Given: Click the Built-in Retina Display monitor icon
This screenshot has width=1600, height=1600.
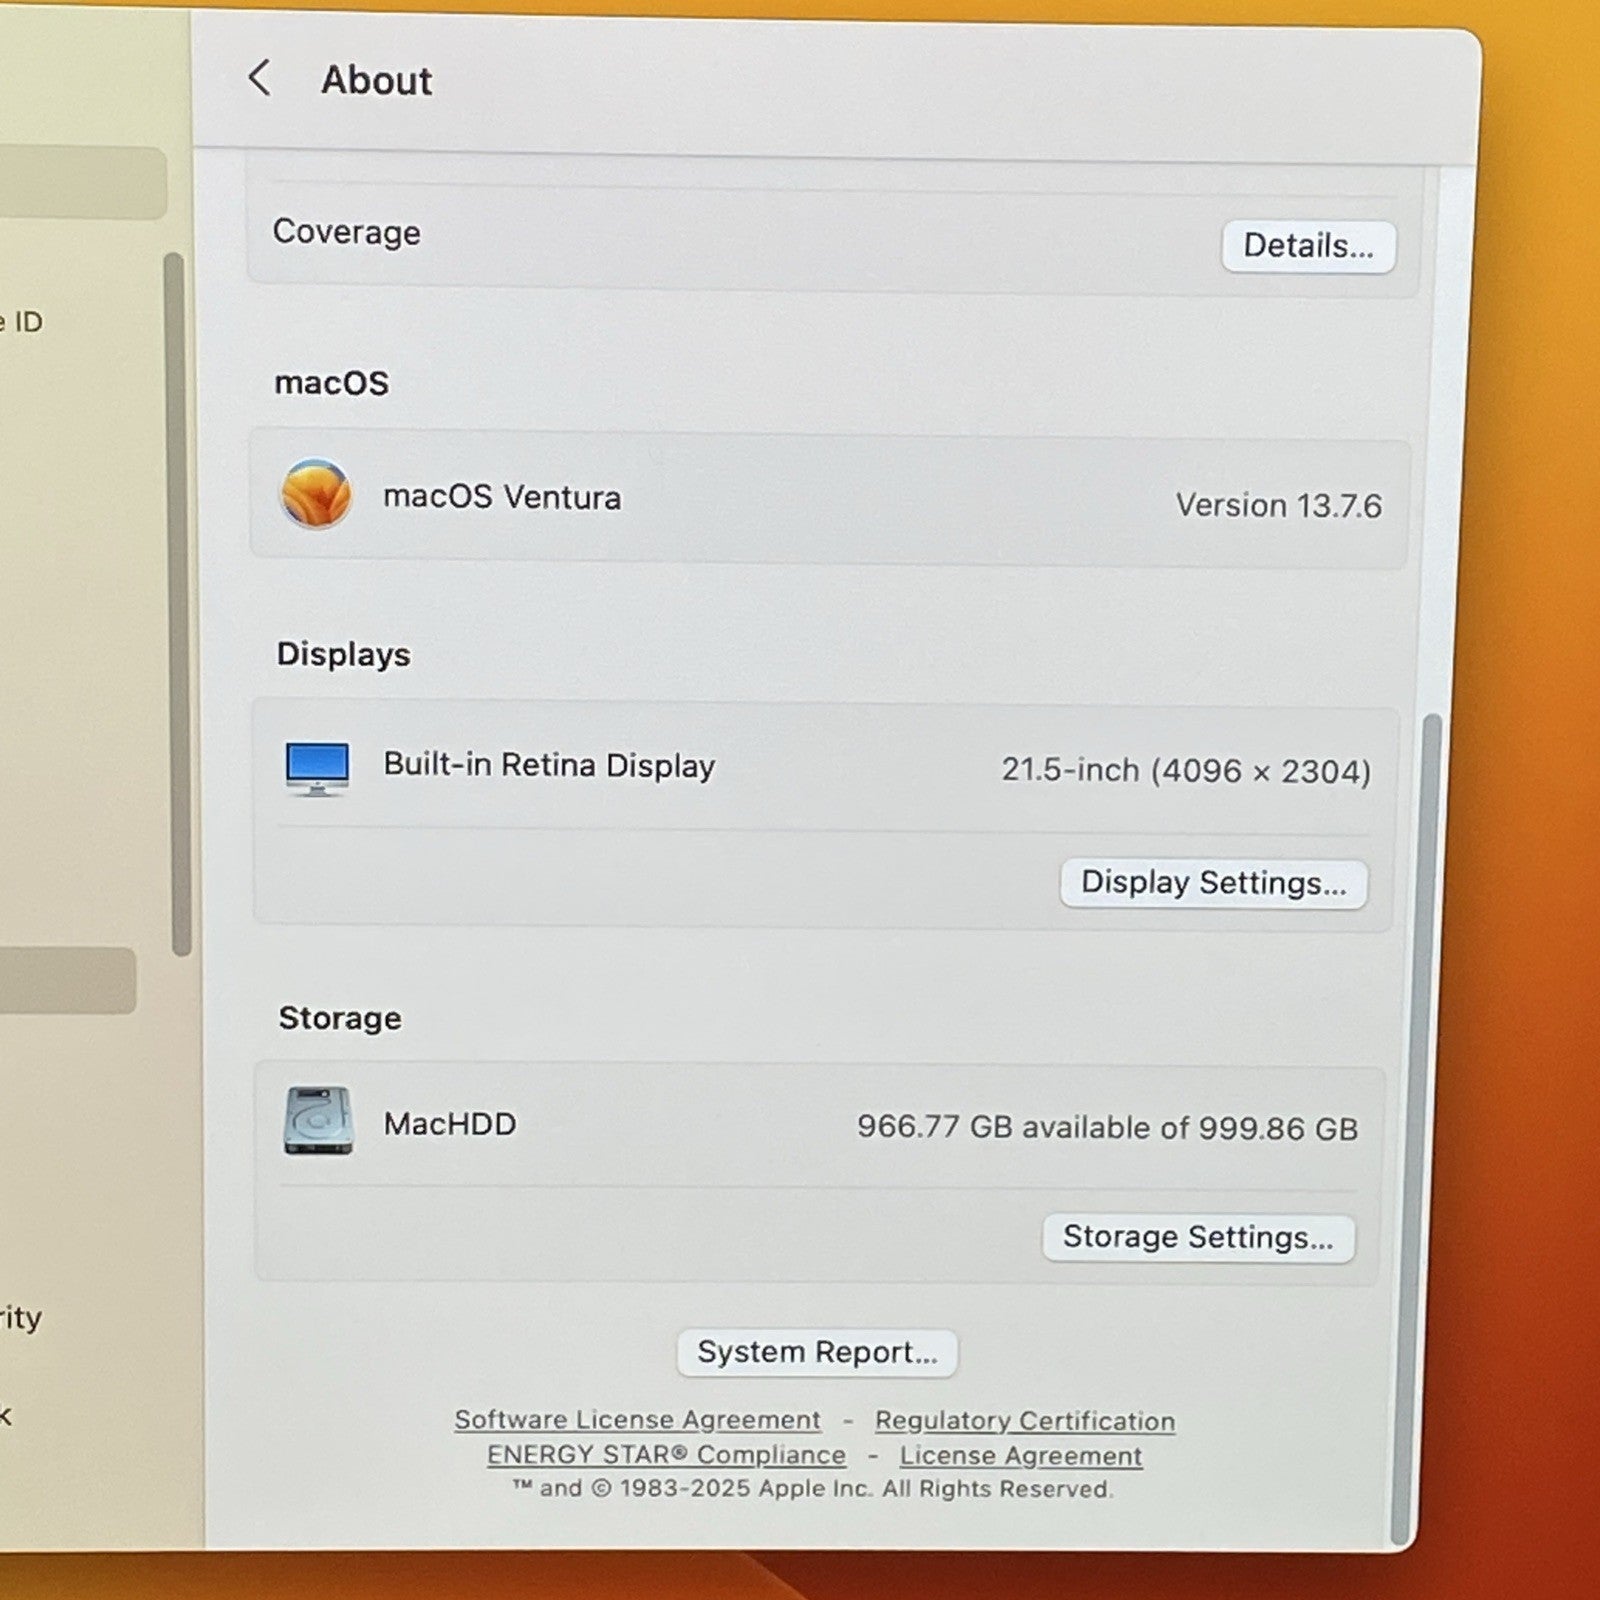Looking at the screenshot, I should coord(317,766).
